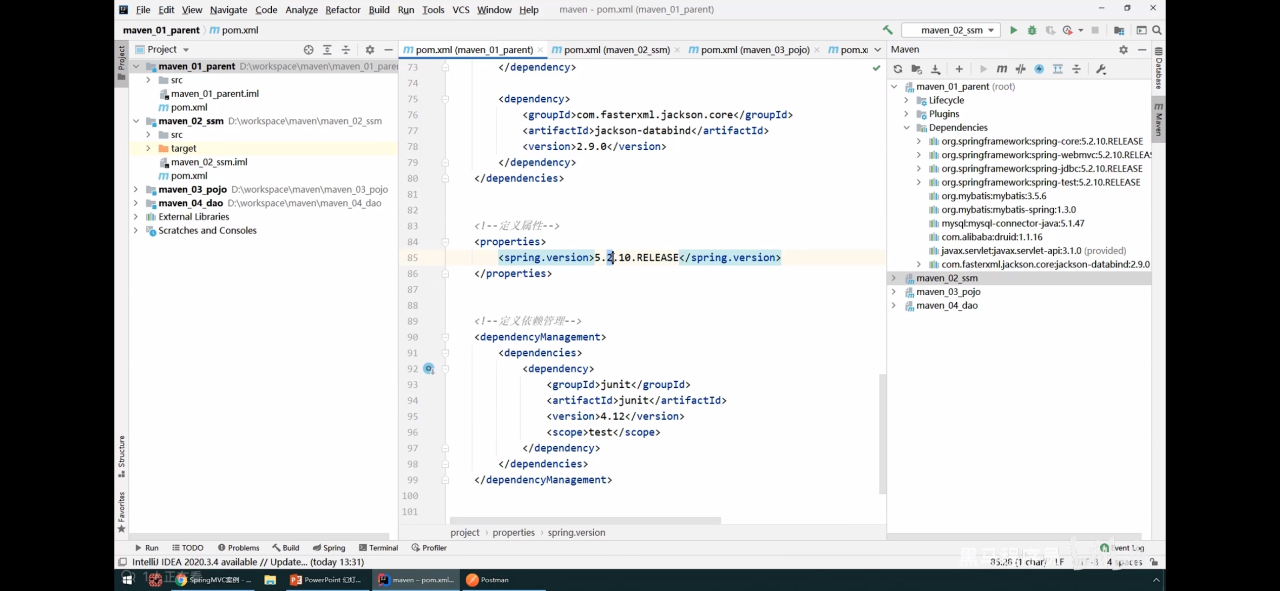Open PowerPoint from the Windows taskbar
The height and width of the screenshot is (591, 1280).
pos(325,580)
